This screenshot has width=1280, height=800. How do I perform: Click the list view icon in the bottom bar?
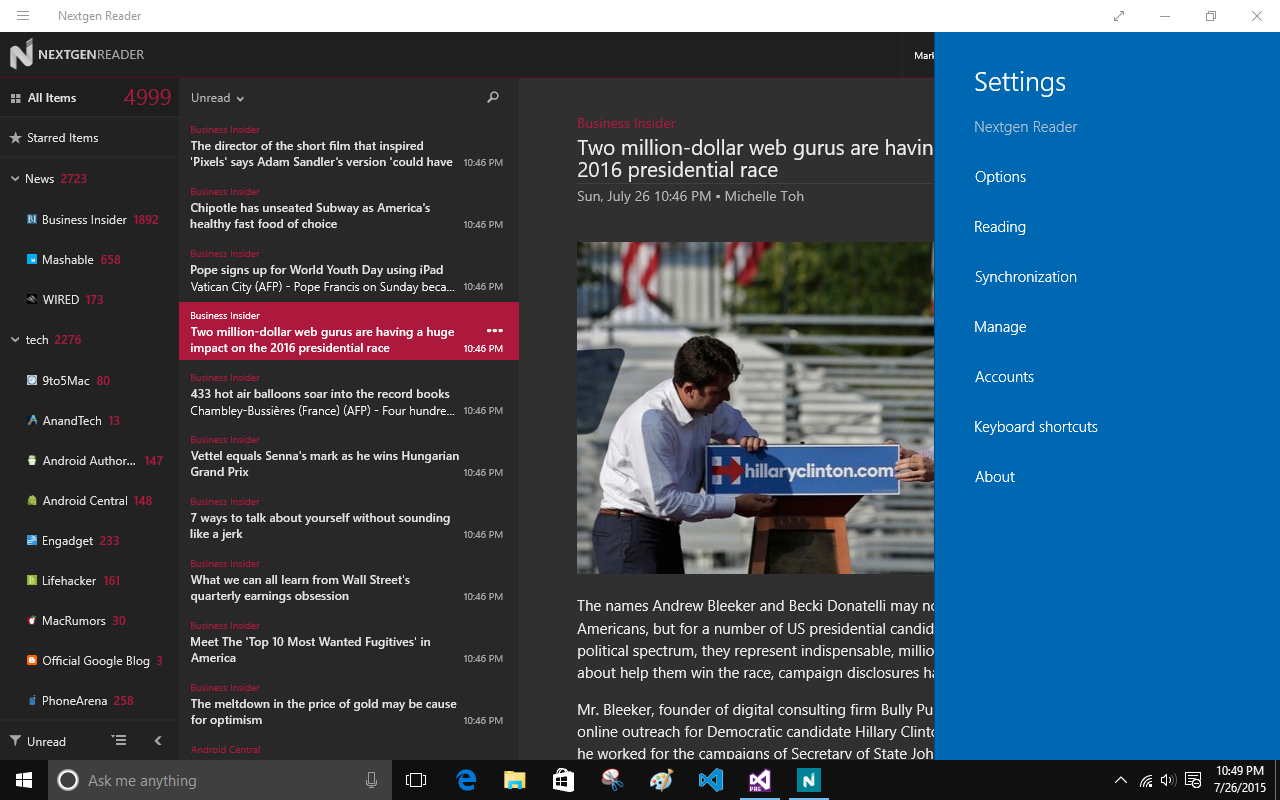(x=120, y=741)
